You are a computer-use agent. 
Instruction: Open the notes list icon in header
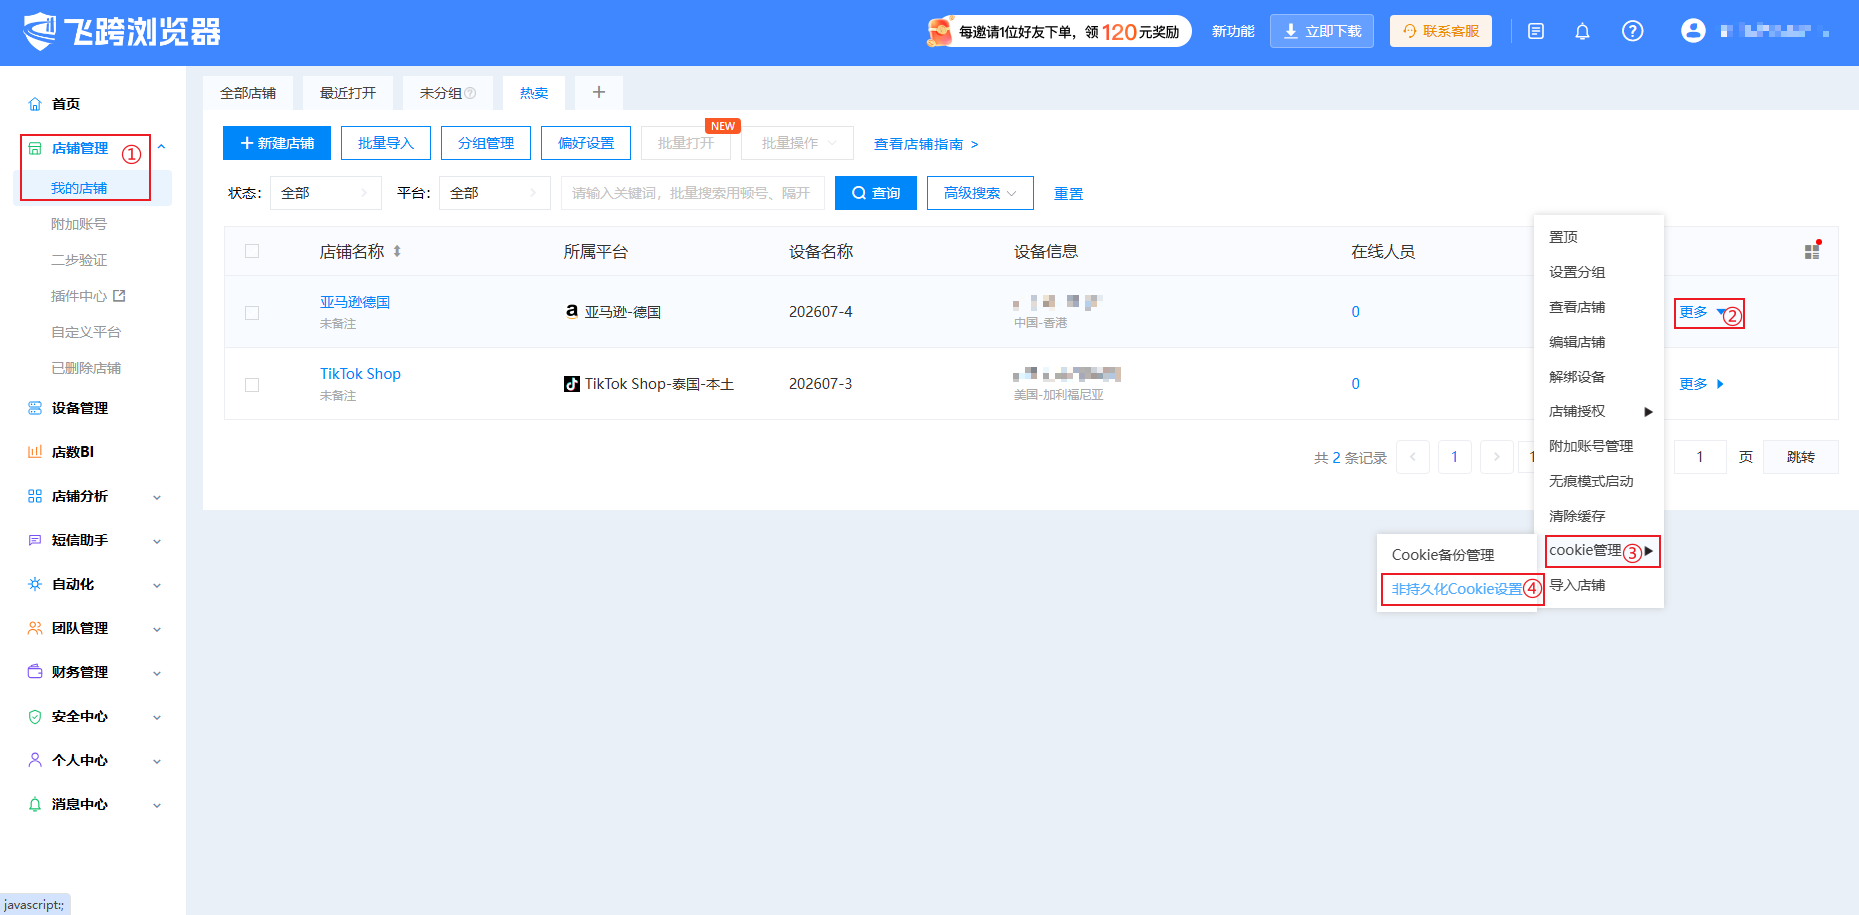[x=1536, y=32]
